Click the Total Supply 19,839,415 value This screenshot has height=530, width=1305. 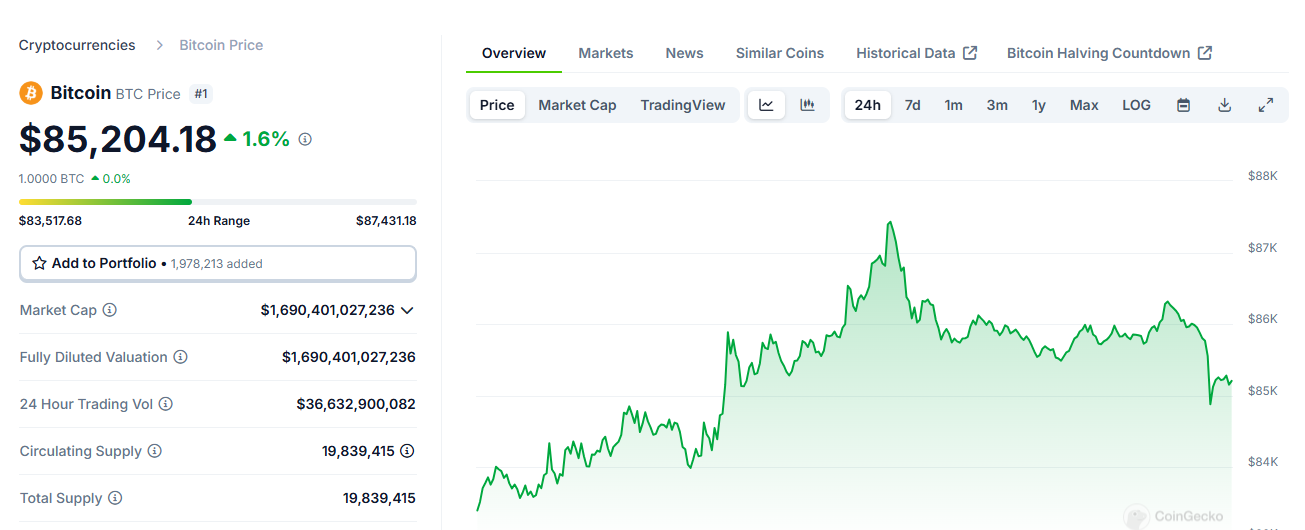click(x=379, y=498)
